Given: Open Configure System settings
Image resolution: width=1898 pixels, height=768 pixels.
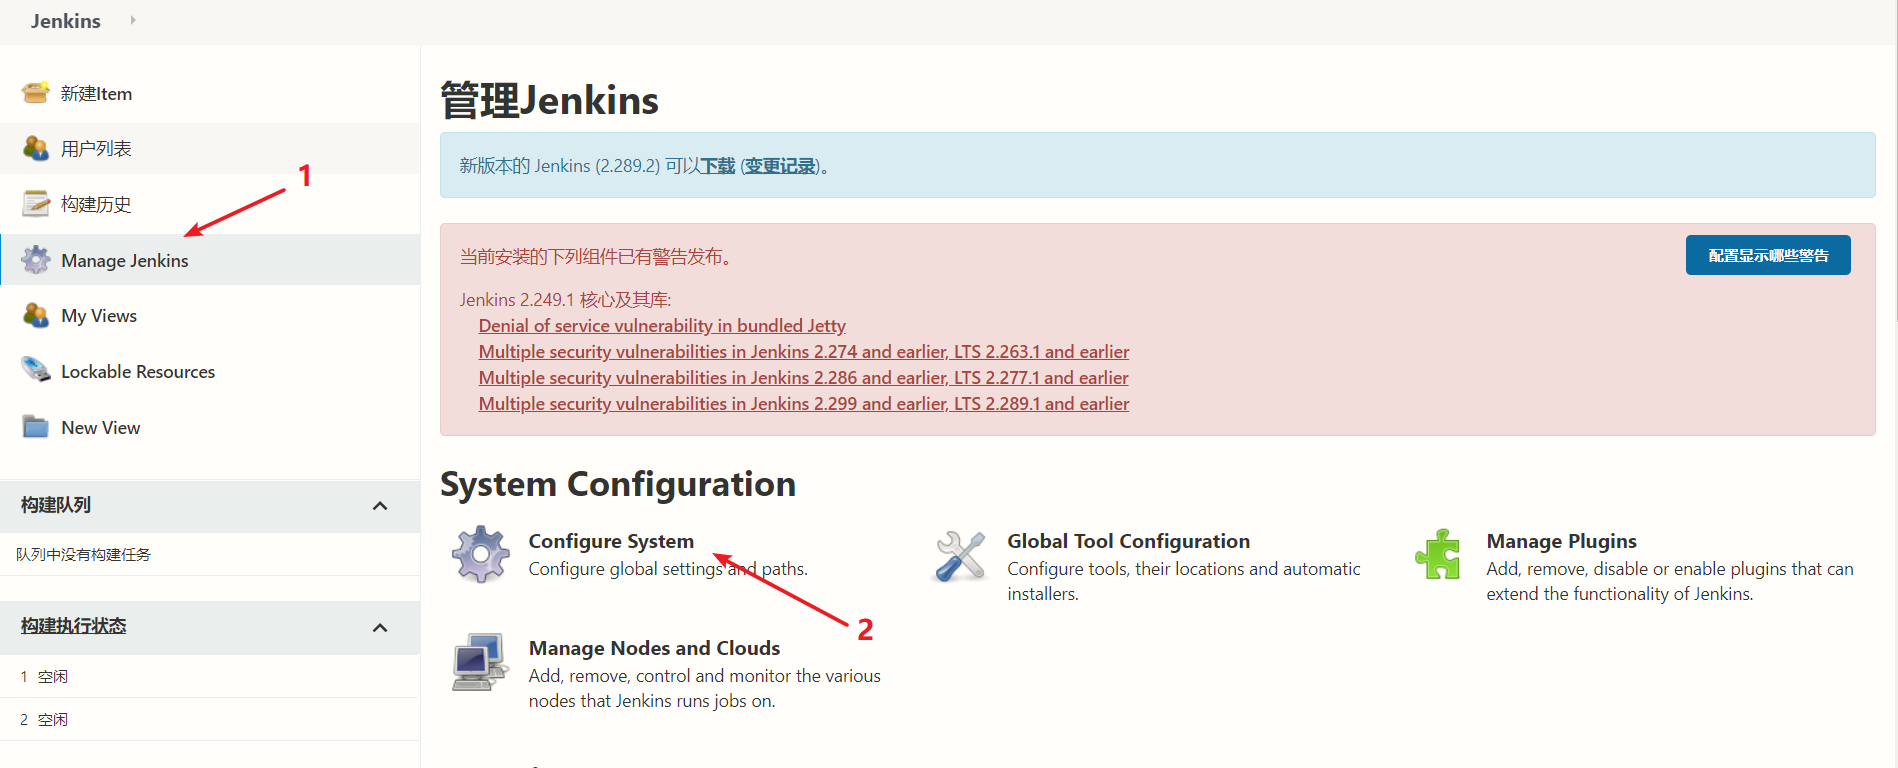Looking at the screenshot, I should (x=611, y=541).
